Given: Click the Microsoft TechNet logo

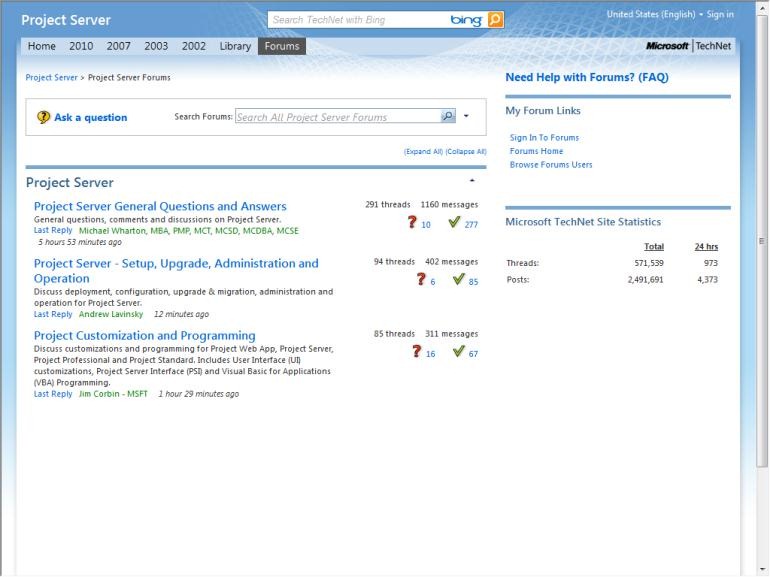Looking at the screenshot, I should tap(688, 46).
